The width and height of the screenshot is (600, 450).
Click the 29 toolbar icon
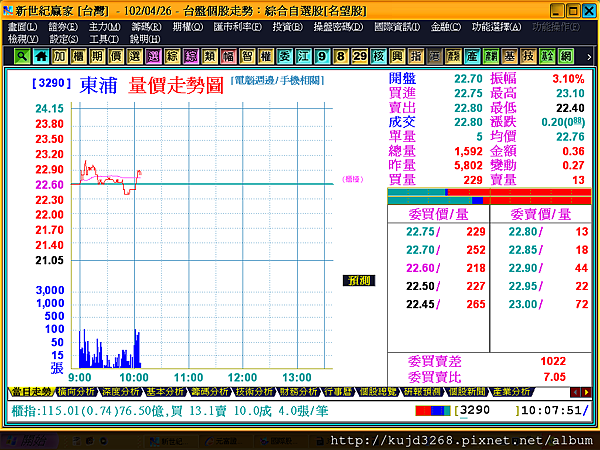coord(360,56)
